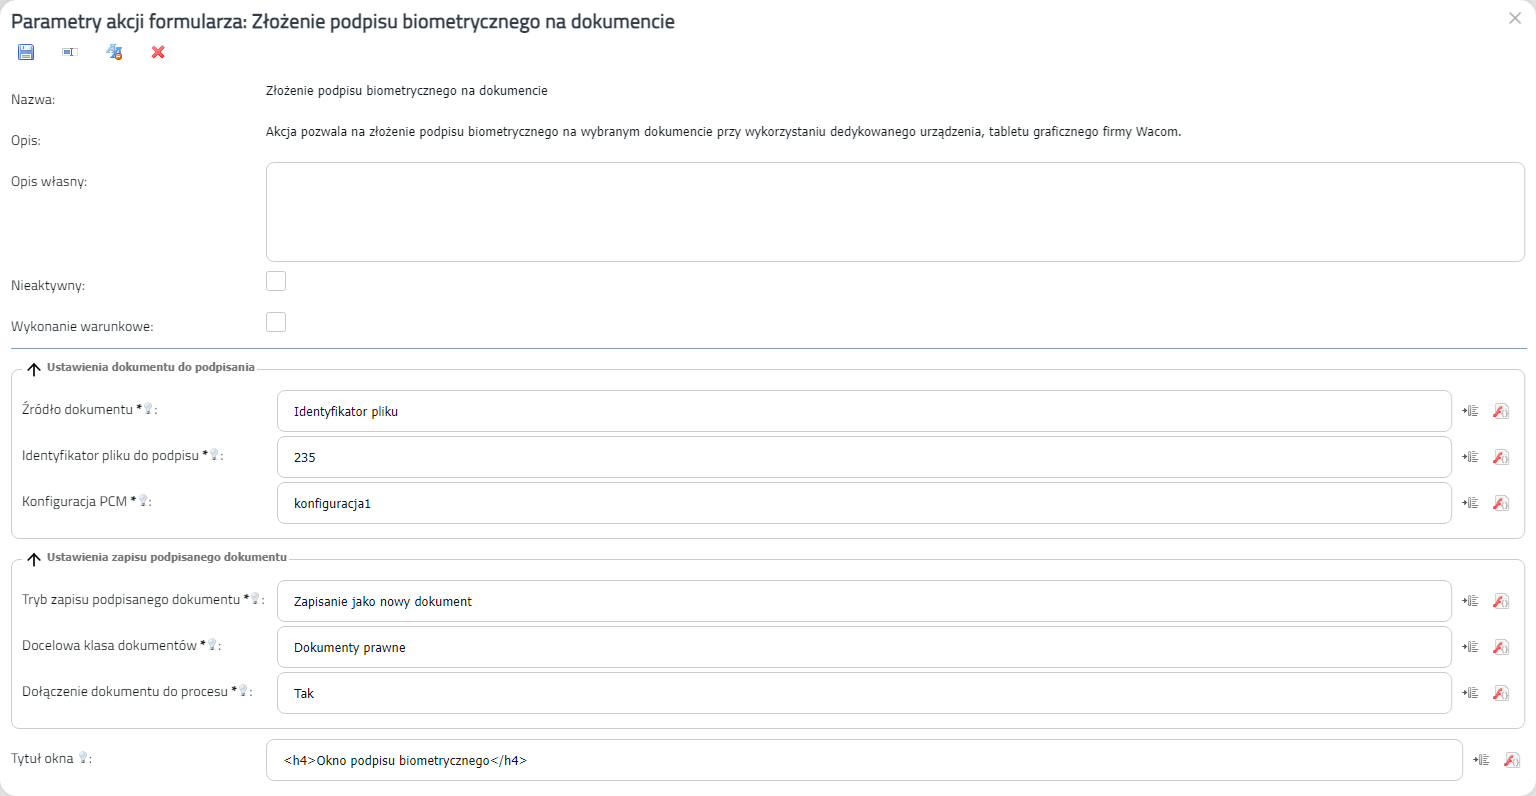Click the save floppy disk icon
1536x796 pixels.
26,52
